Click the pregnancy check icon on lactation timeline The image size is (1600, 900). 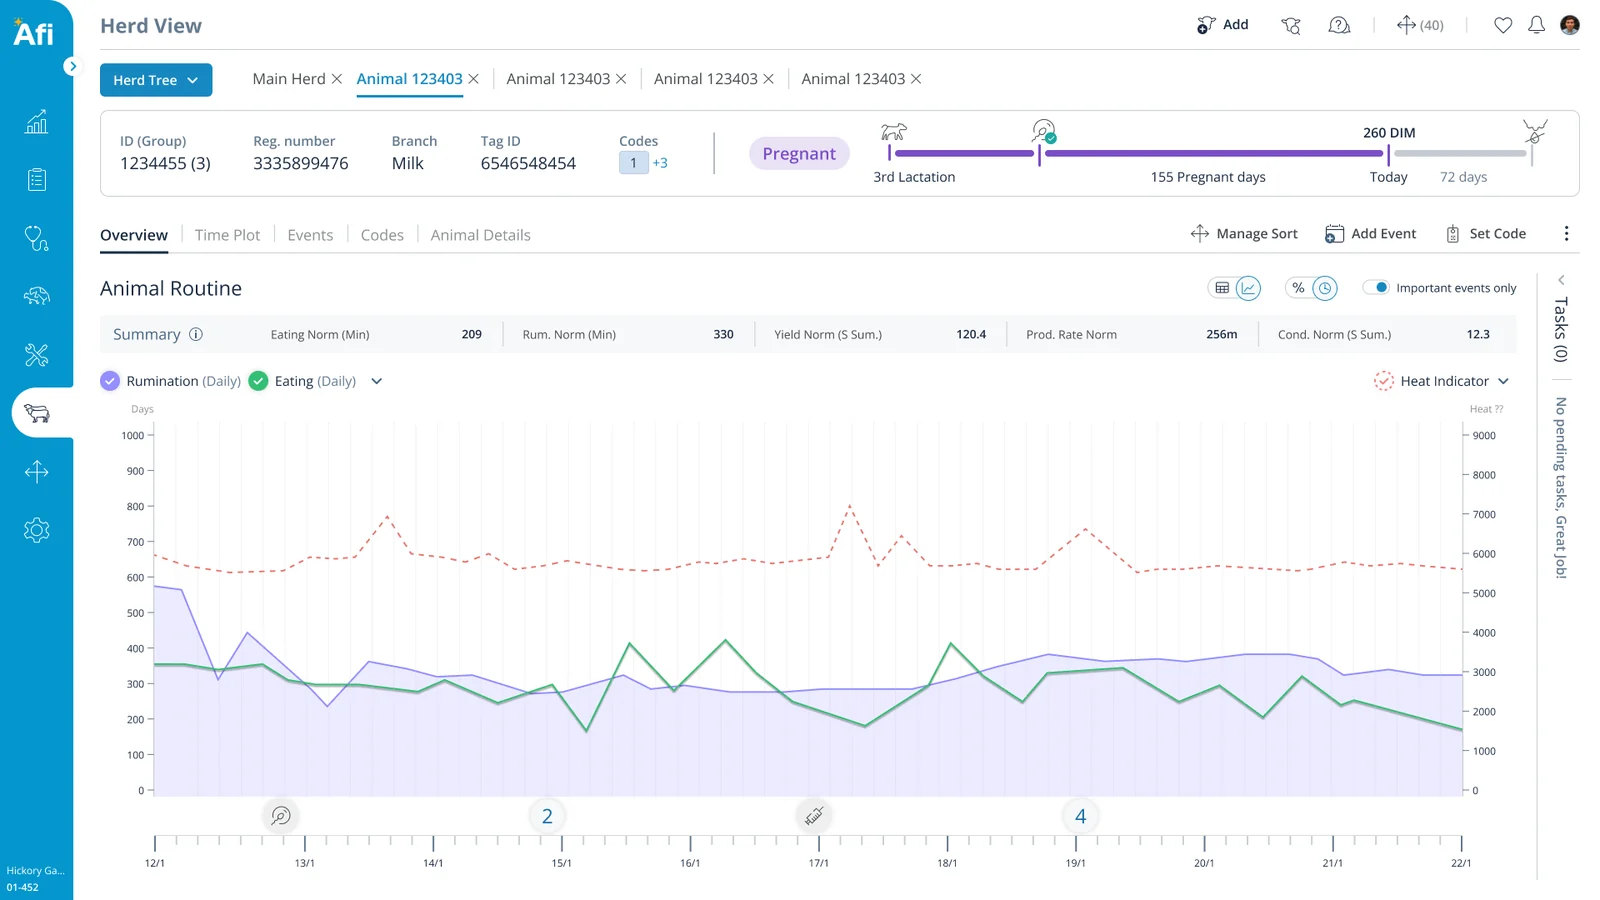click(x=1043, y=131)
